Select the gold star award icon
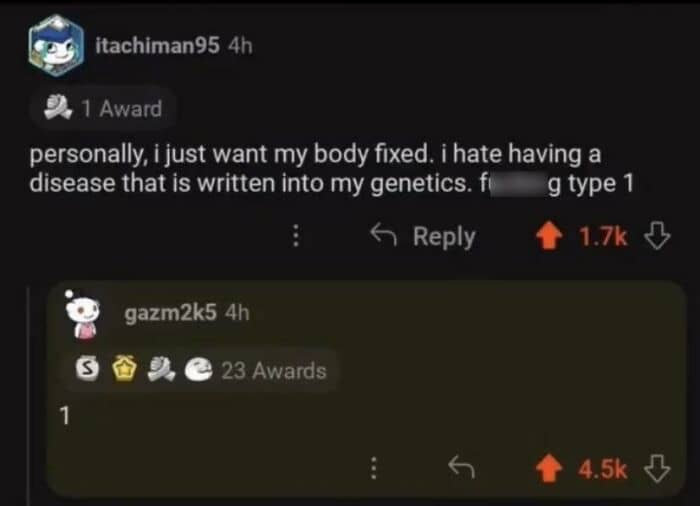Viewport: 700px width, 506px height. tap(124, 368)
